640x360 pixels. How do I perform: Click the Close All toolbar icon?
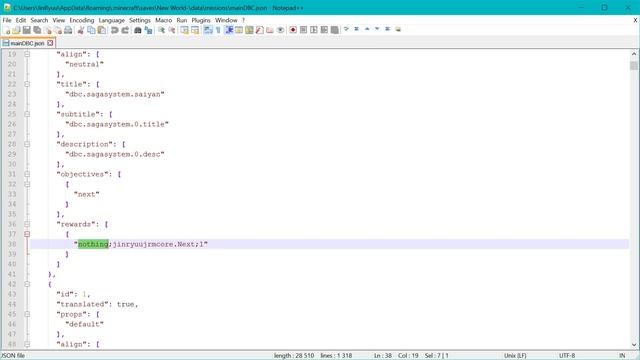pyautogui.click(x=58, y=30)
